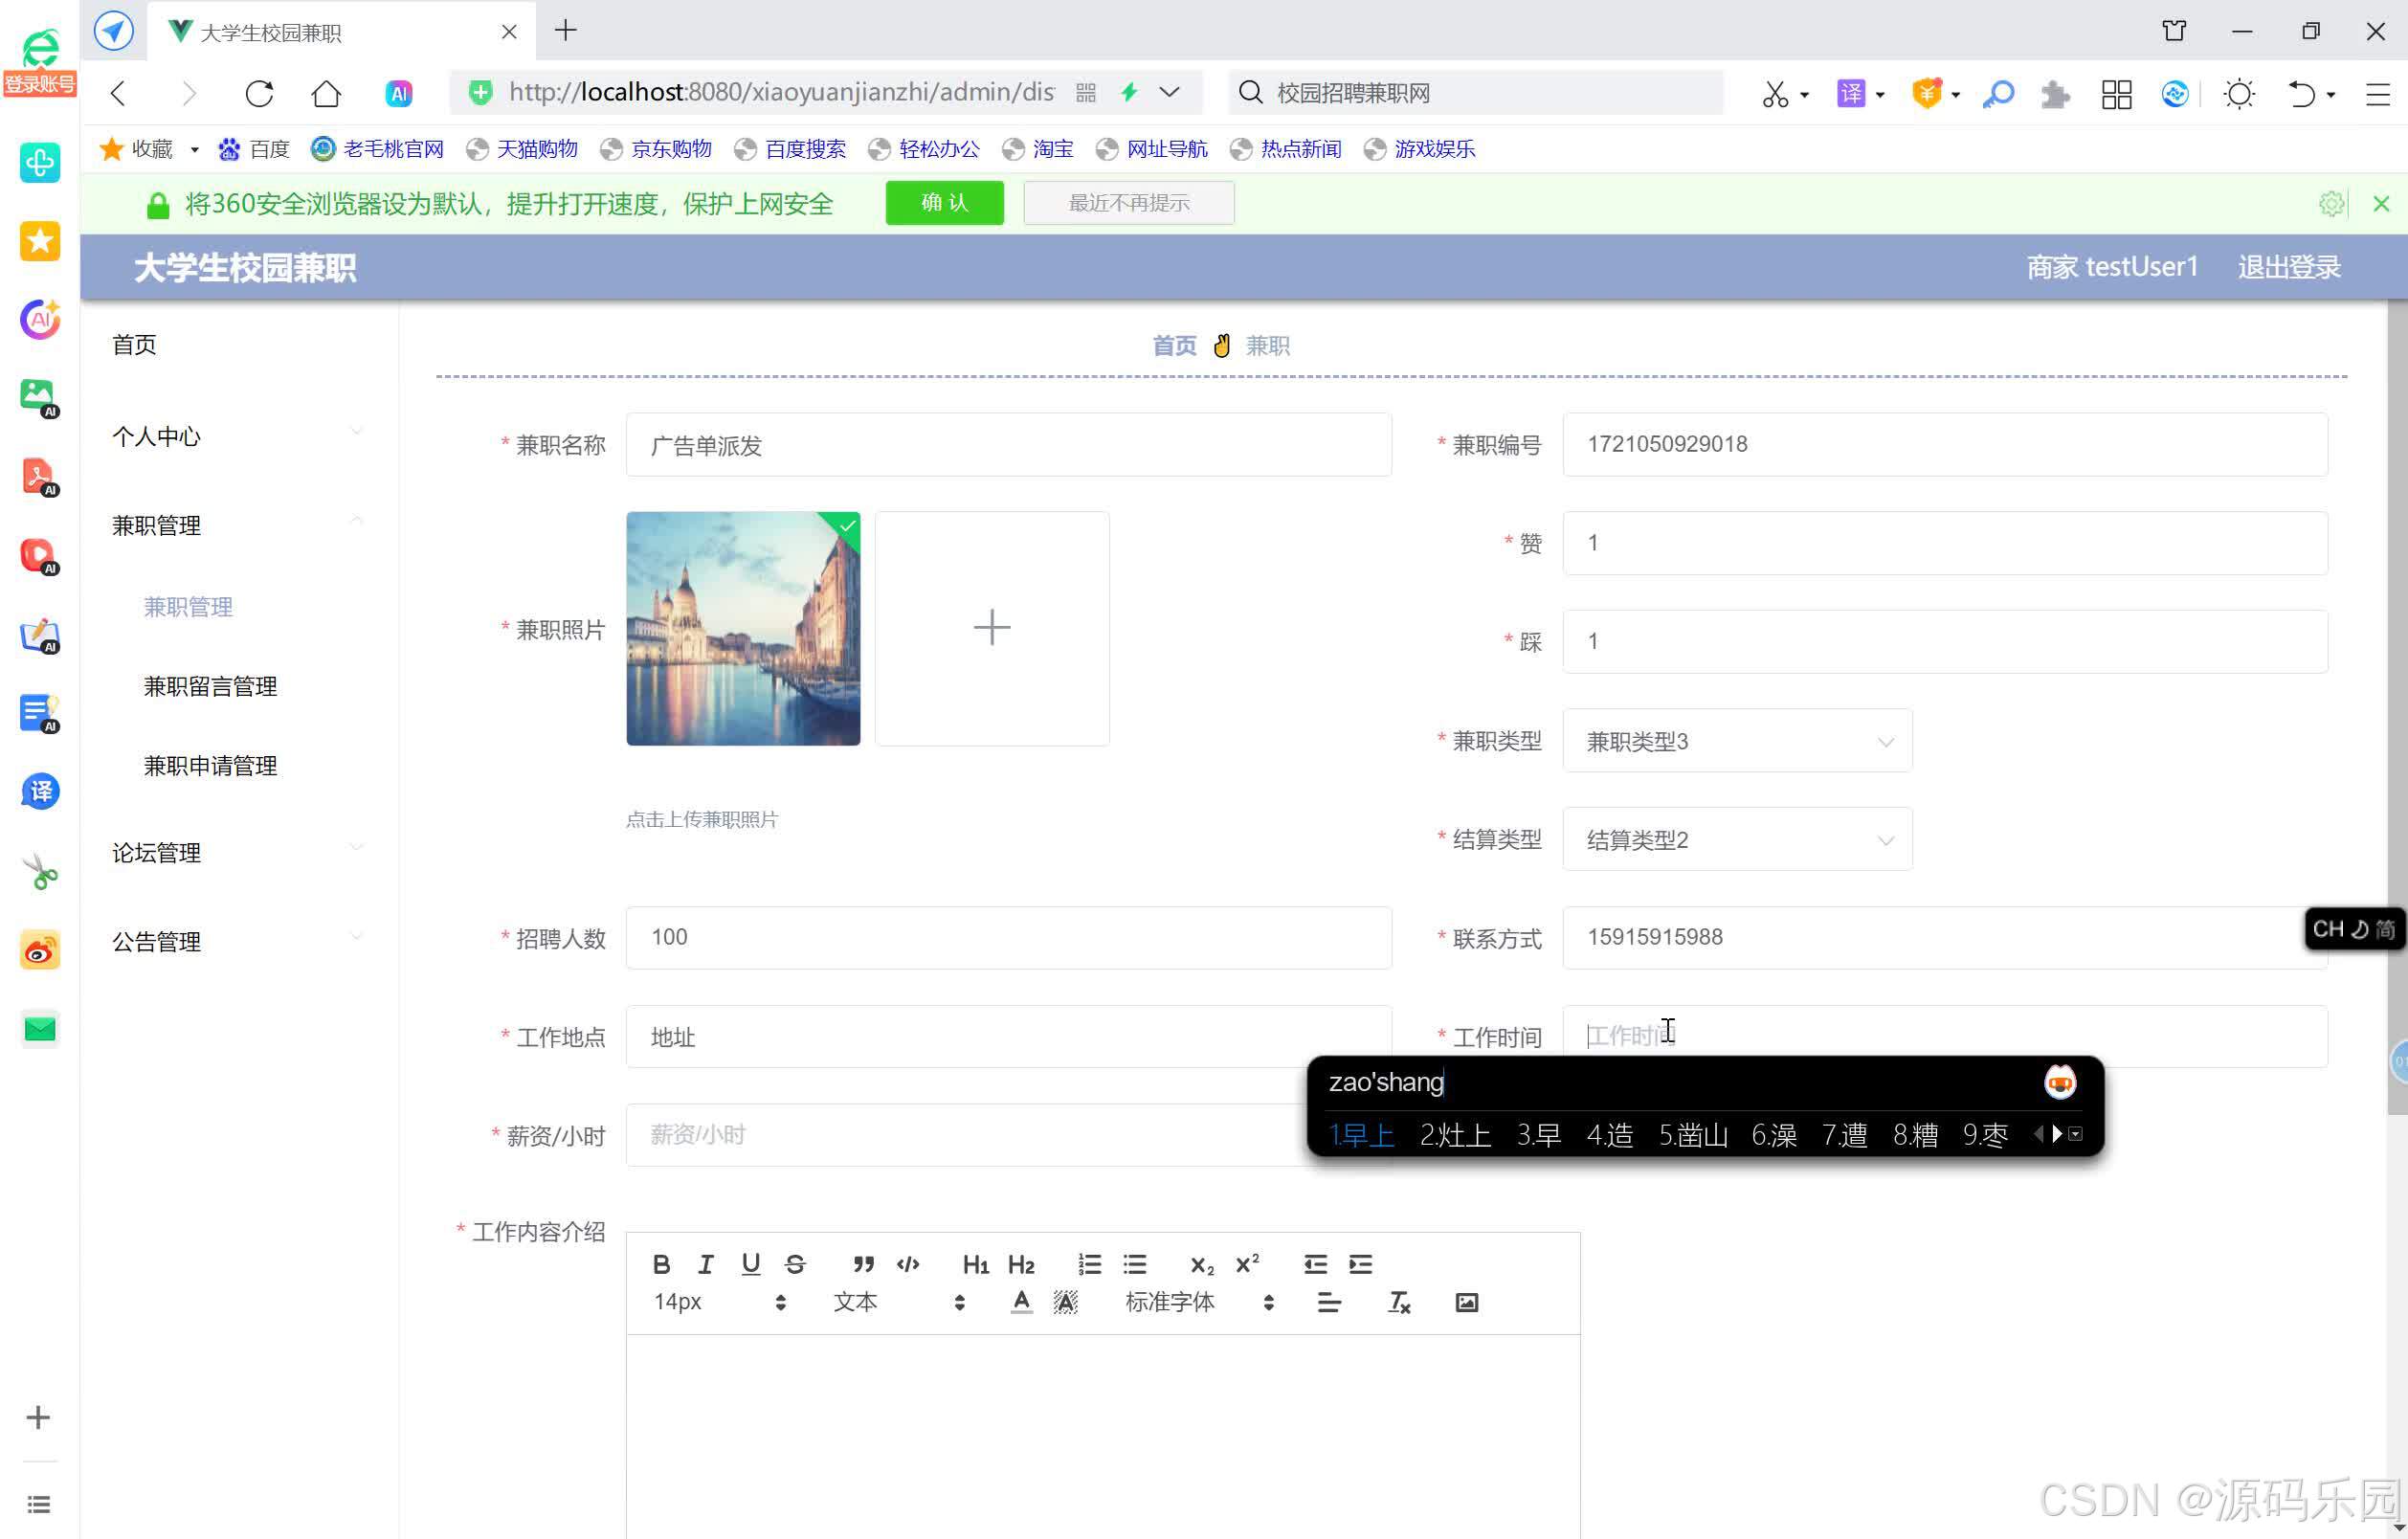
Task: Insert an image into the editor
Action: click(x=1466, y=1302)
